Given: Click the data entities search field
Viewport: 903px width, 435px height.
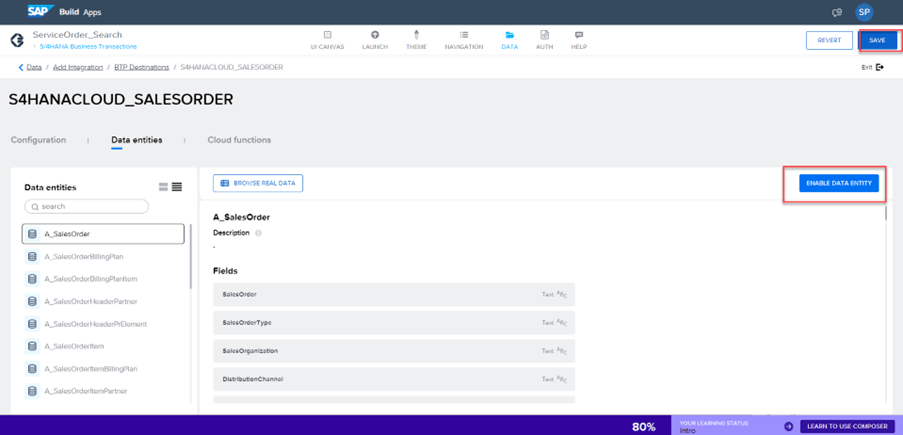Looking at the screenshot, I should 86,206.
